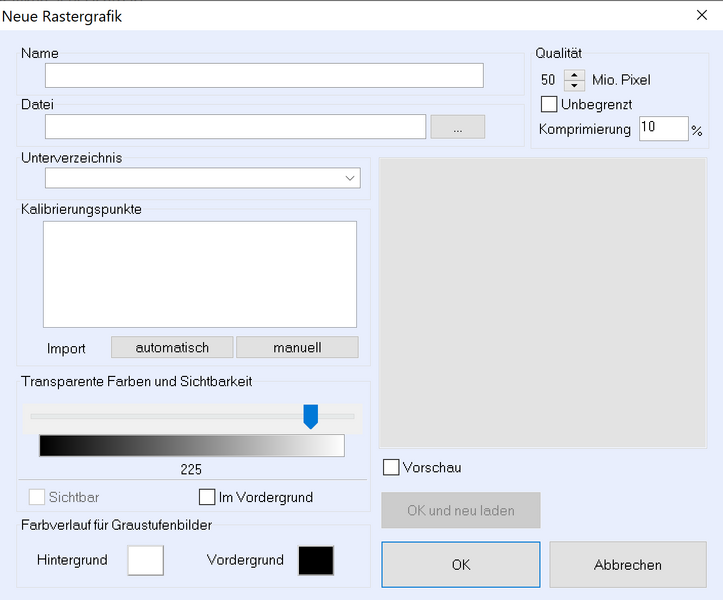Click the Komprimierung percent field
Viewport: 723px width, 600px height.
coord(664,129)
